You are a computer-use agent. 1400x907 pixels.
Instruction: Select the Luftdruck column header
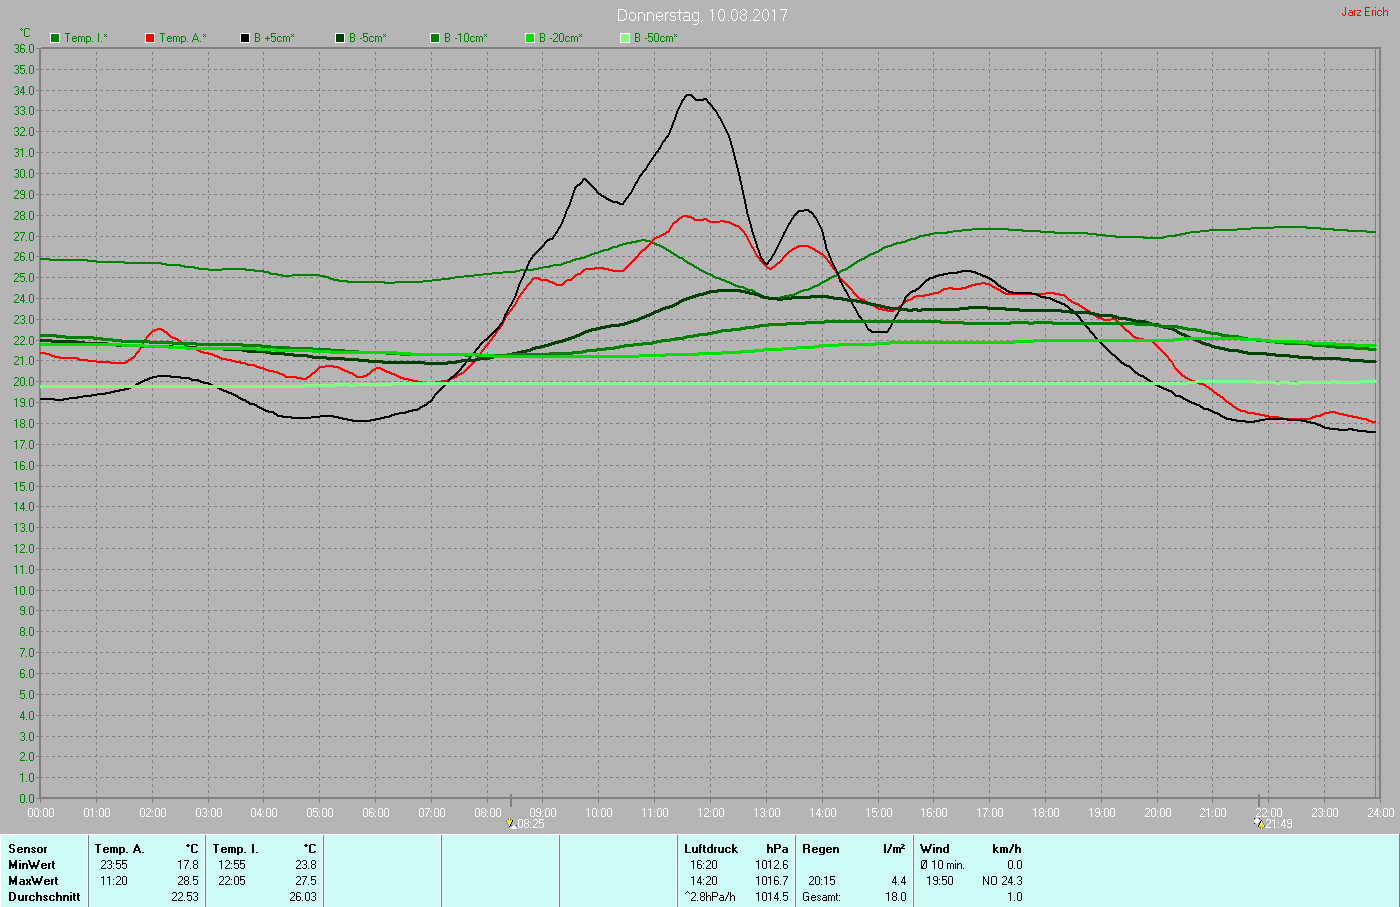(x=711, y=849)
